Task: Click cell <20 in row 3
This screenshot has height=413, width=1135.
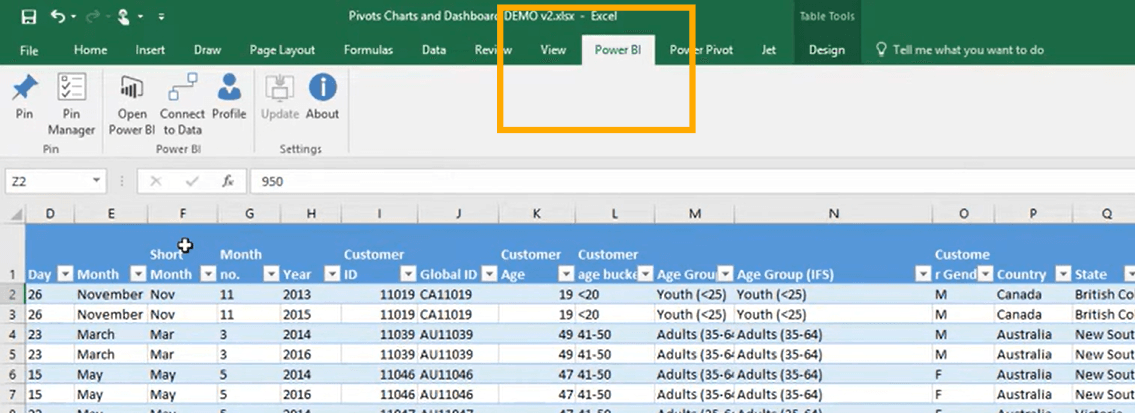Action: click(615, 315)
